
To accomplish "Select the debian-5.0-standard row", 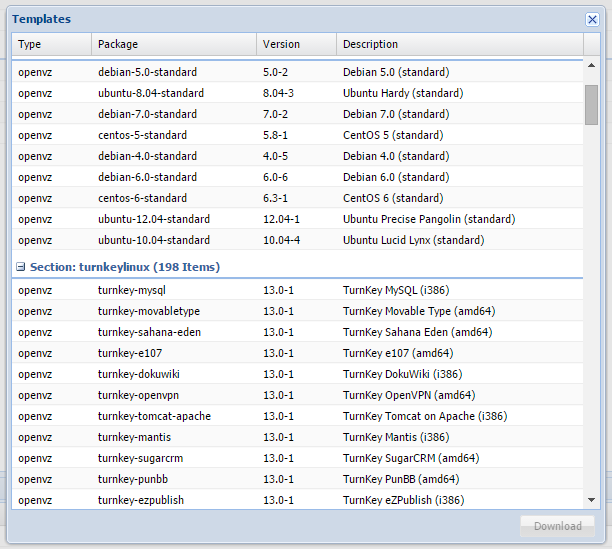I will [297, 72].
